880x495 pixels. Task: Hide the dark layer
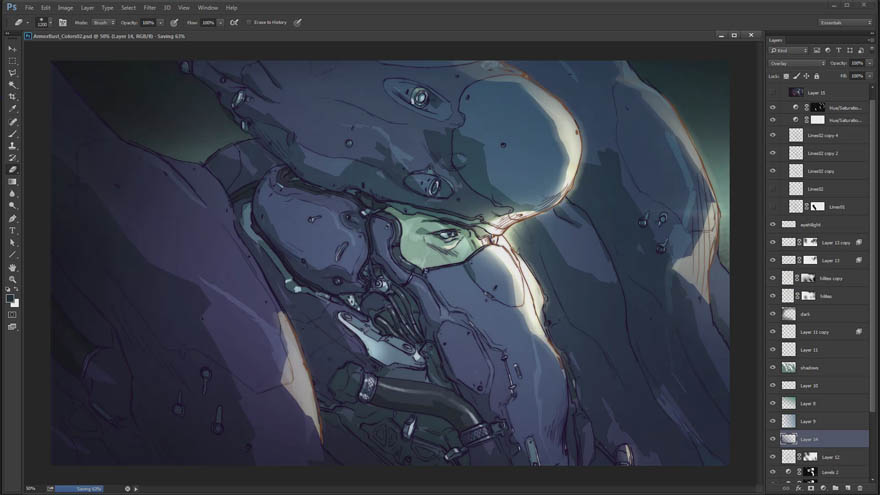coord(773,314)
